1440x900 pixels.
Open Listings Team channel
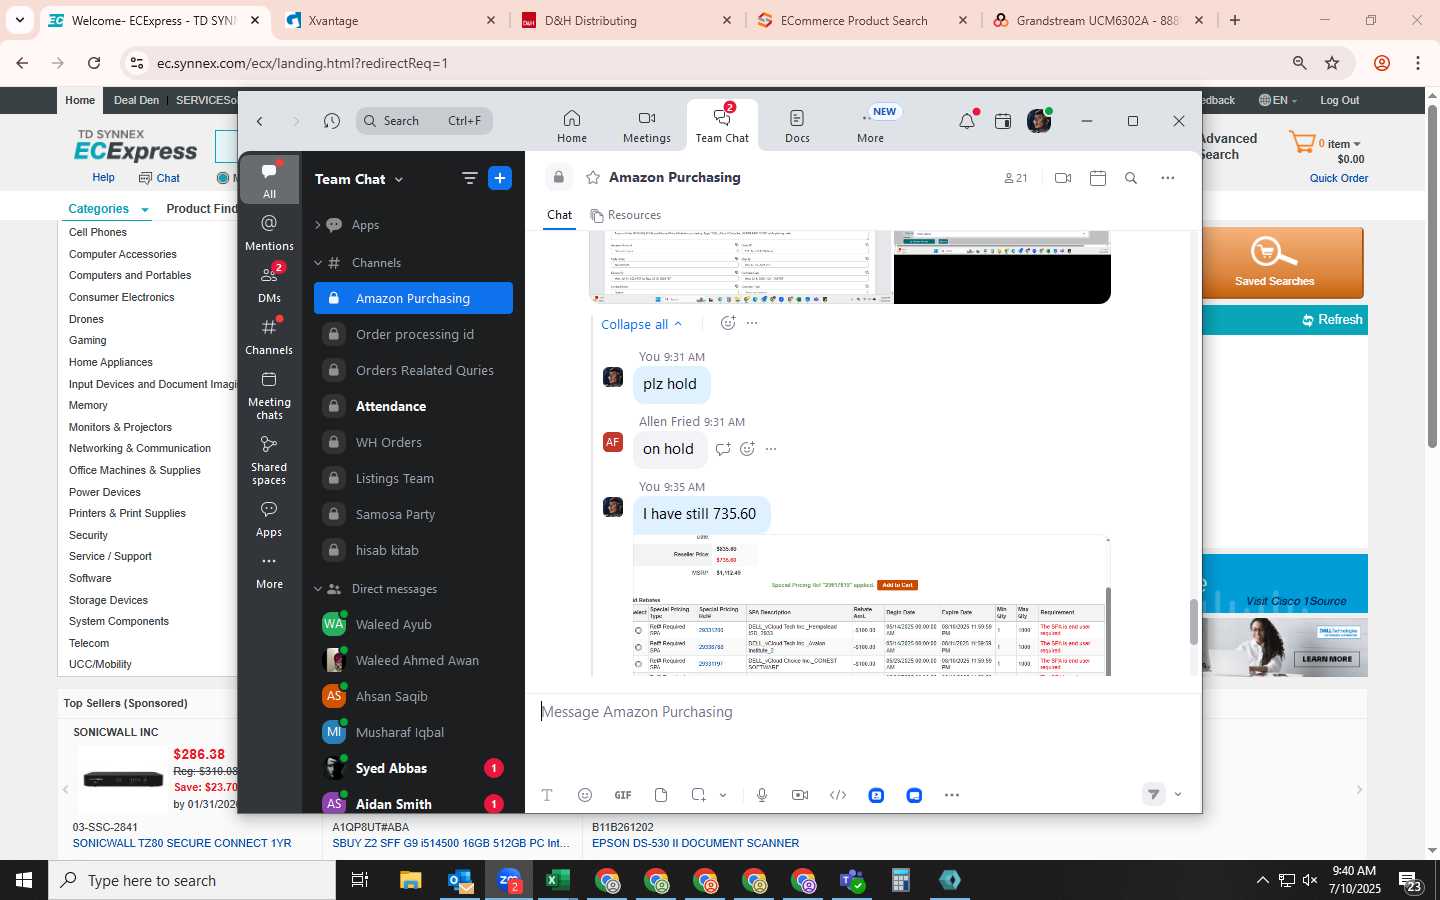pyautogui.click(x=413, y=478)
